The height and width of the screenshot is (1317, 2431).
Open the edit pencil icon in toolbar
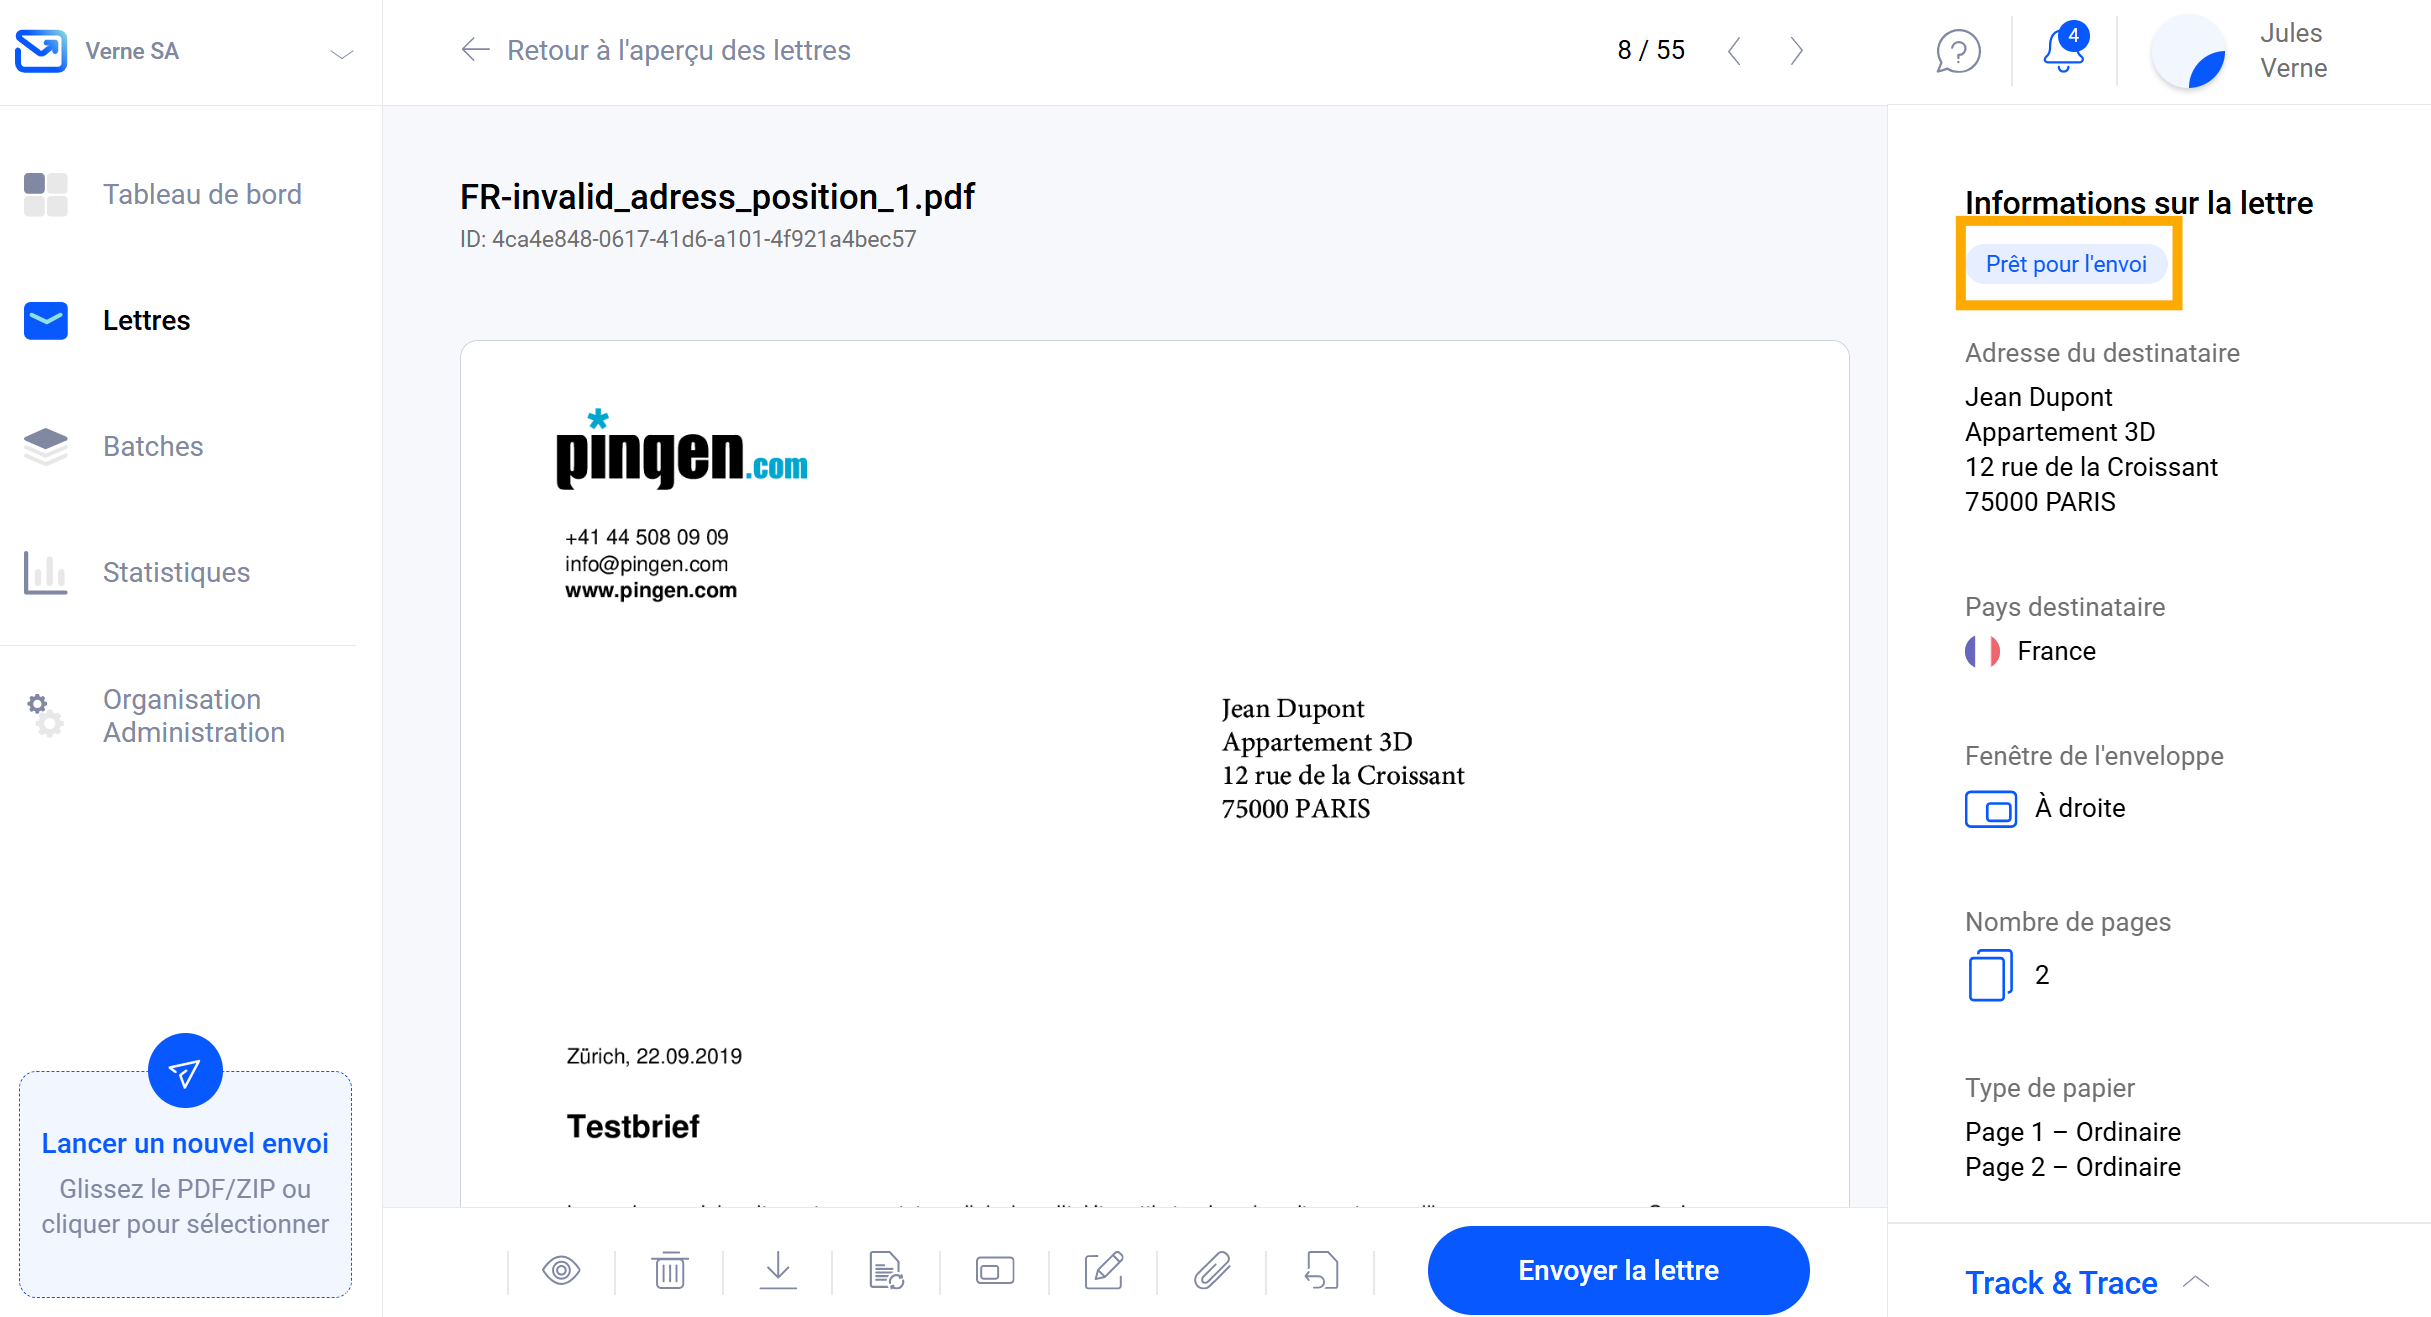click(x=1104, y=1270)
